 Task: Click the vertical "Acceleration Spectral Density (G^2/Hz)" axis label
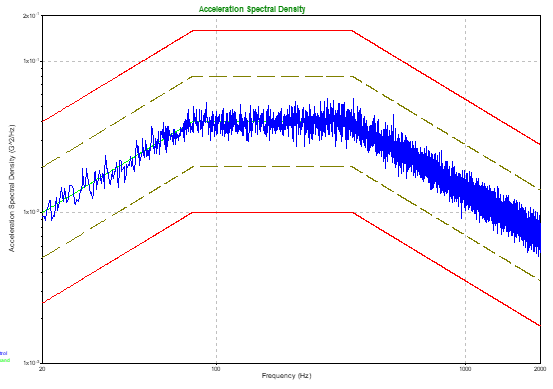point(12,188)
